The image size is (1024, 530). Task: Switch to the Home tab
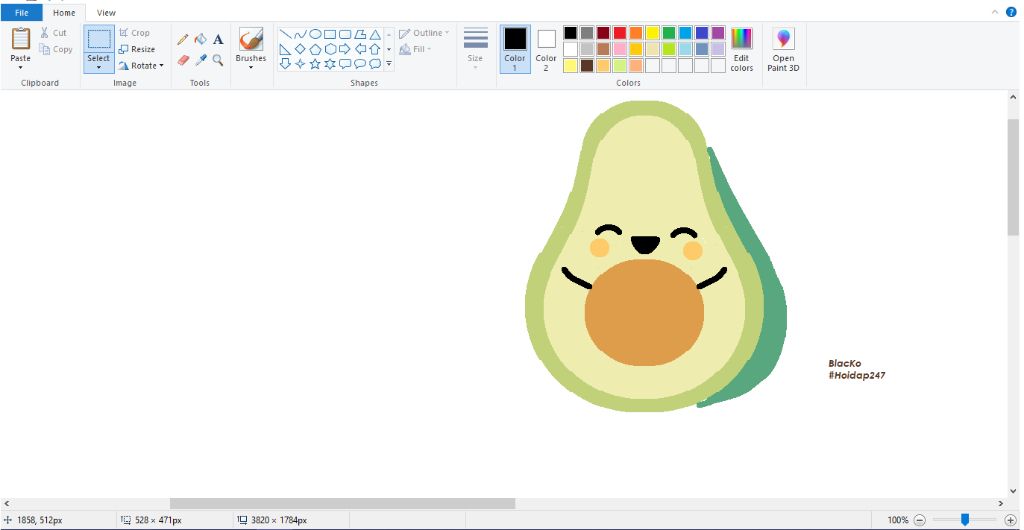coord(64,12)
